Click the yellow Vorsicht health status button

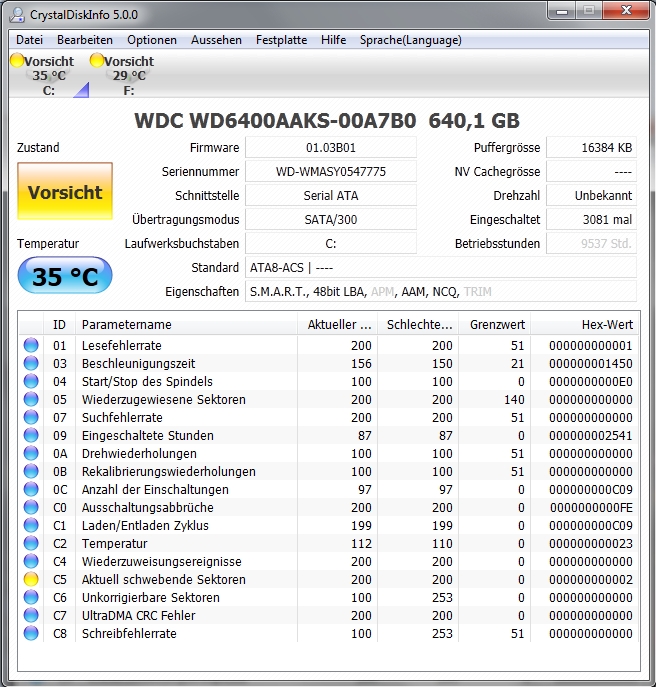pyautogui.click(x=65, y=191)
